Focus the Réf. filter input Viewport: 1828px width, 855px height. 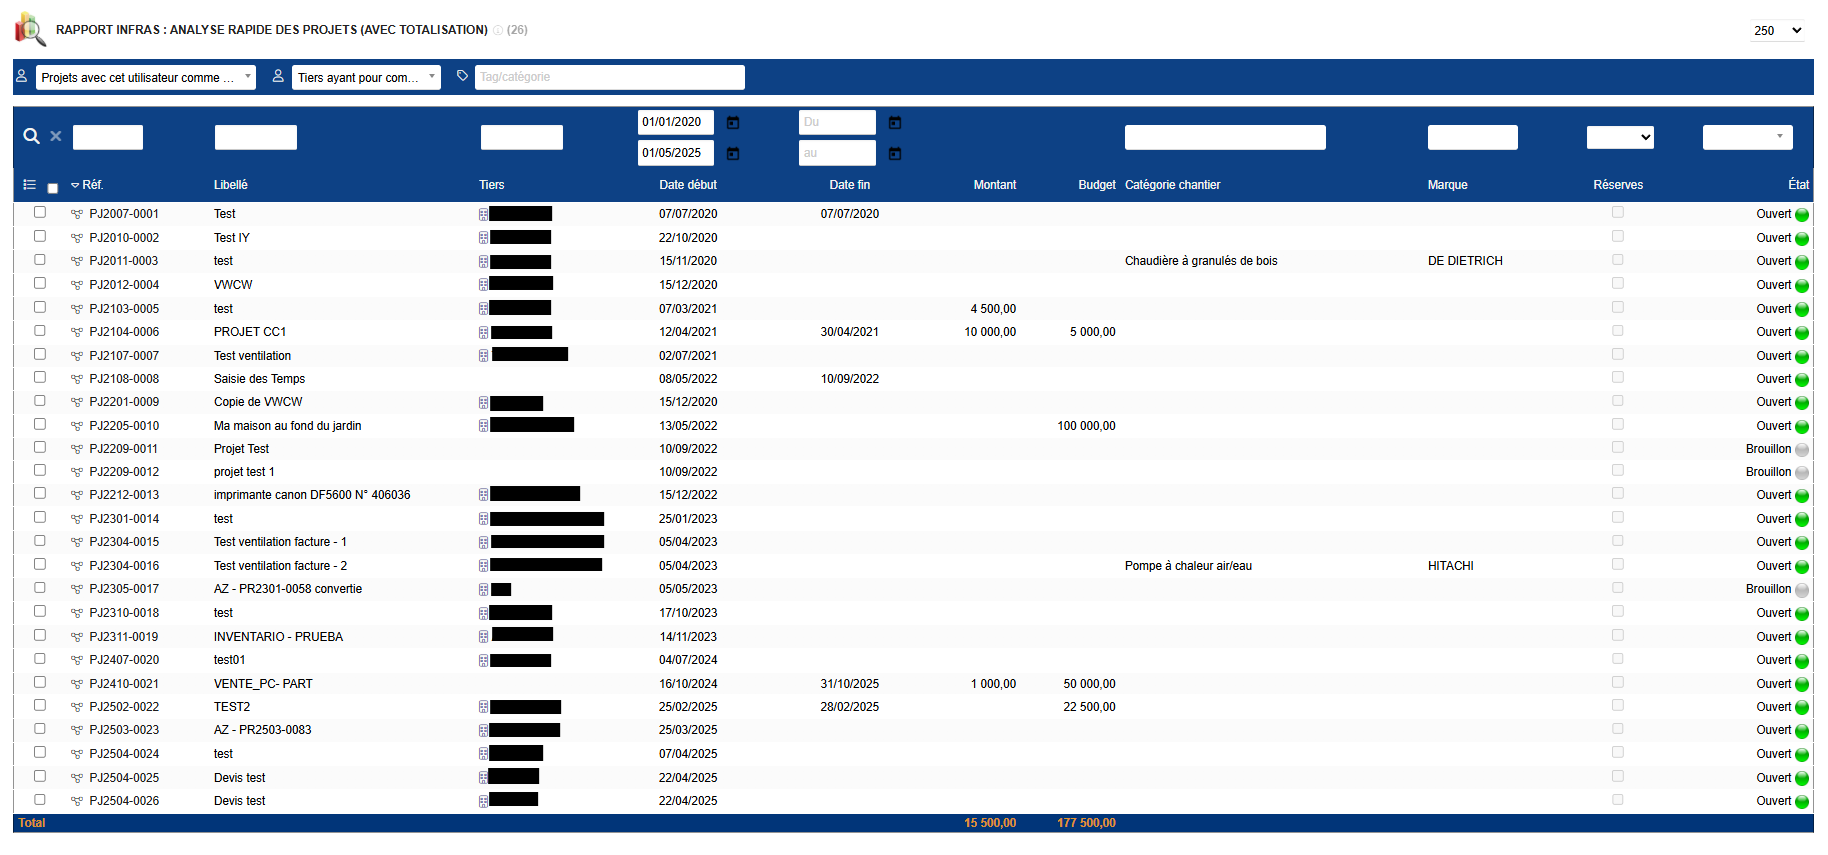click(x=108, y=137)
